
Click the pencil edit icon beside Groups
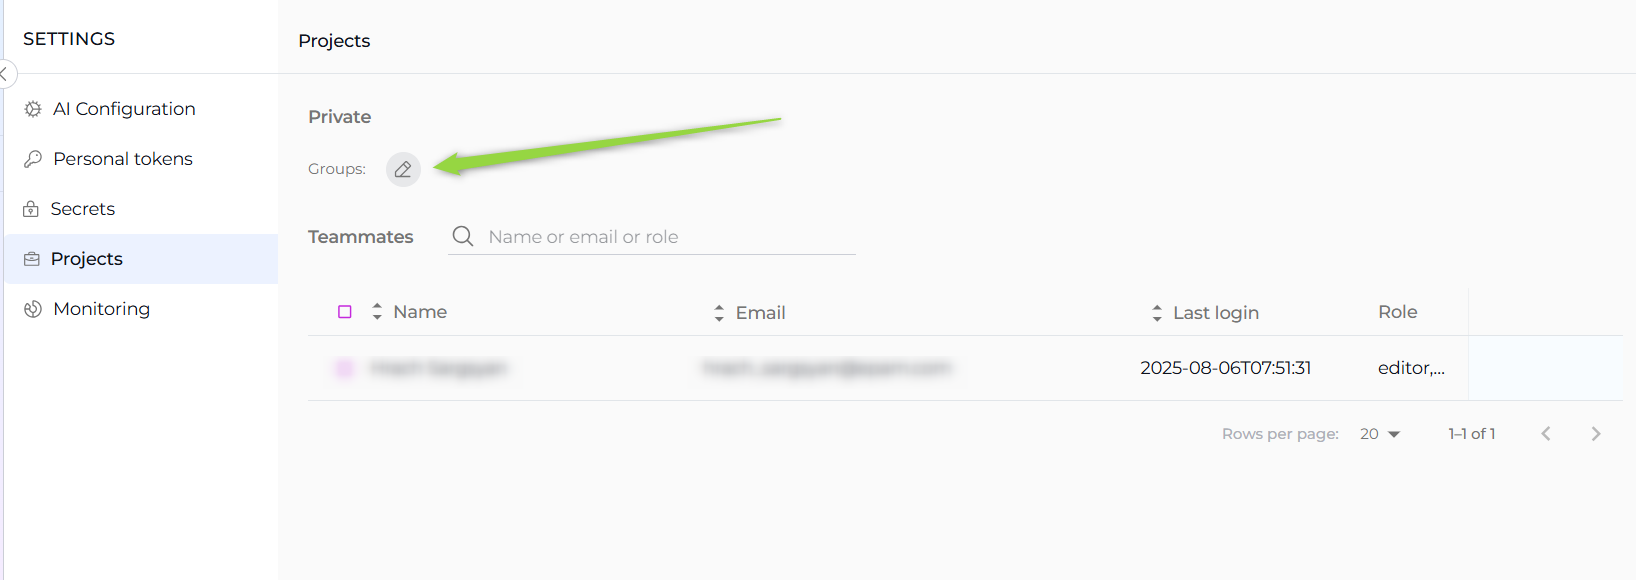403,169
